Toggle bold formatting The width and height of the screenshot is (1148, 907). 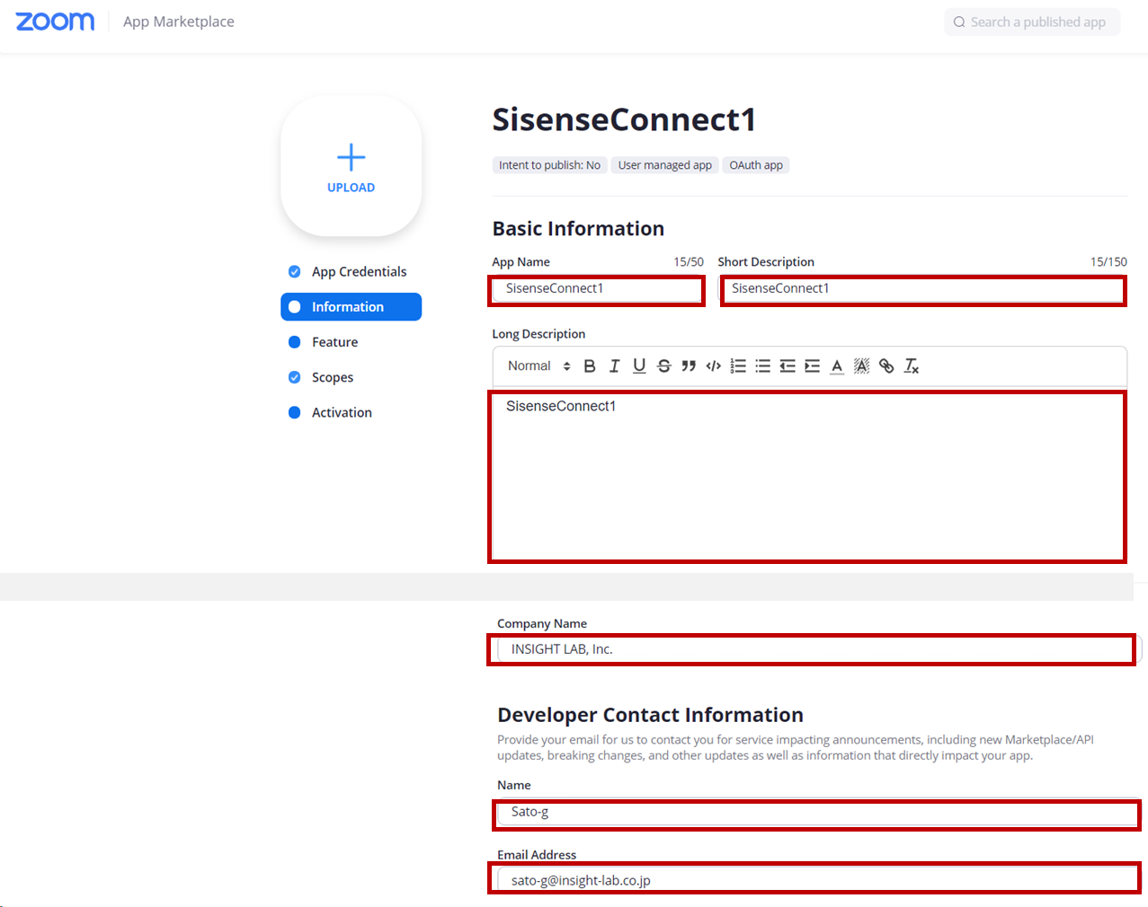point(589,366)
